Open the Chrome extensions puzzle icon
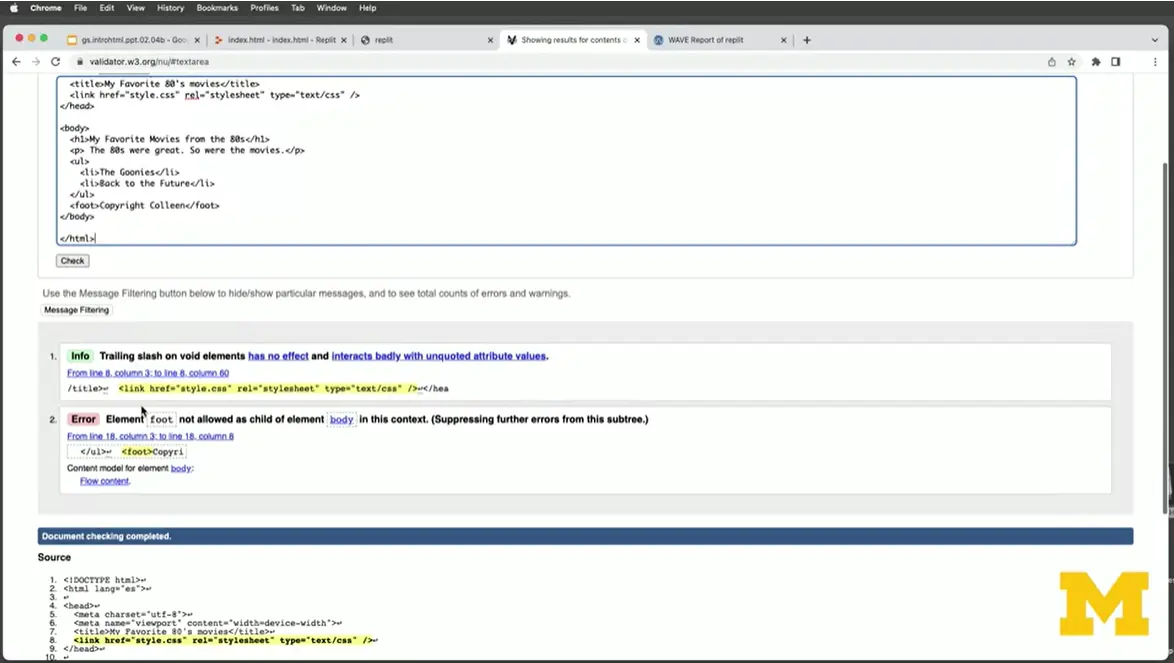The image size is (1174, 663). [x=1095, y=61]
